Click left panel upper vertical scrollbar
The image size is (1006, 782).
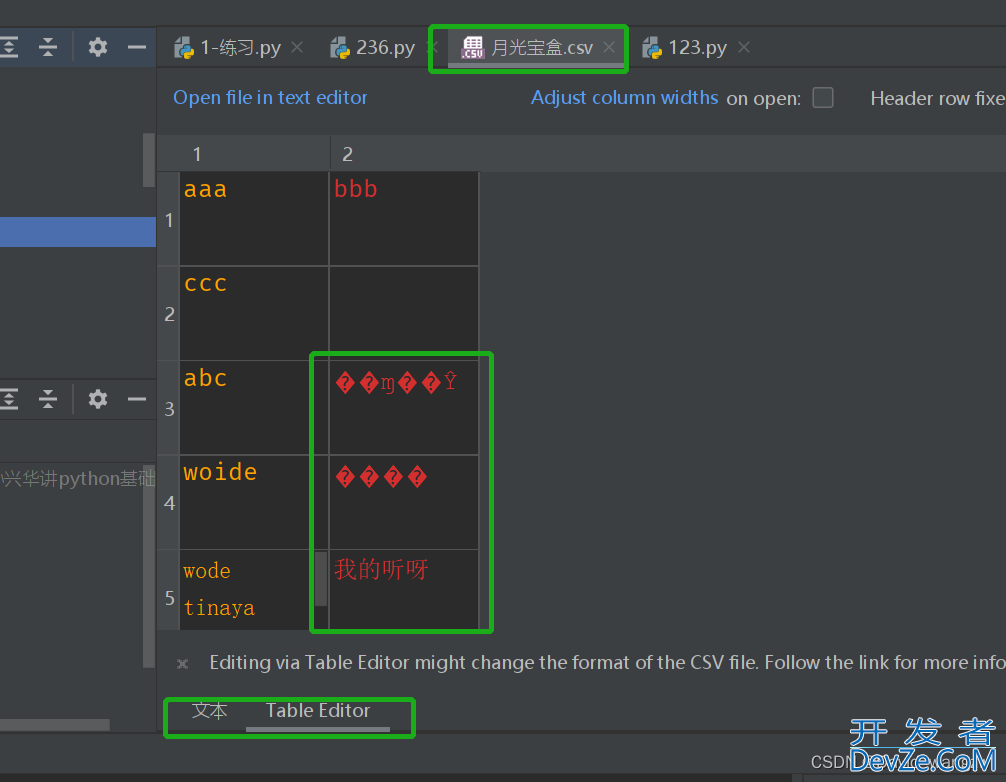click(149, 160)
